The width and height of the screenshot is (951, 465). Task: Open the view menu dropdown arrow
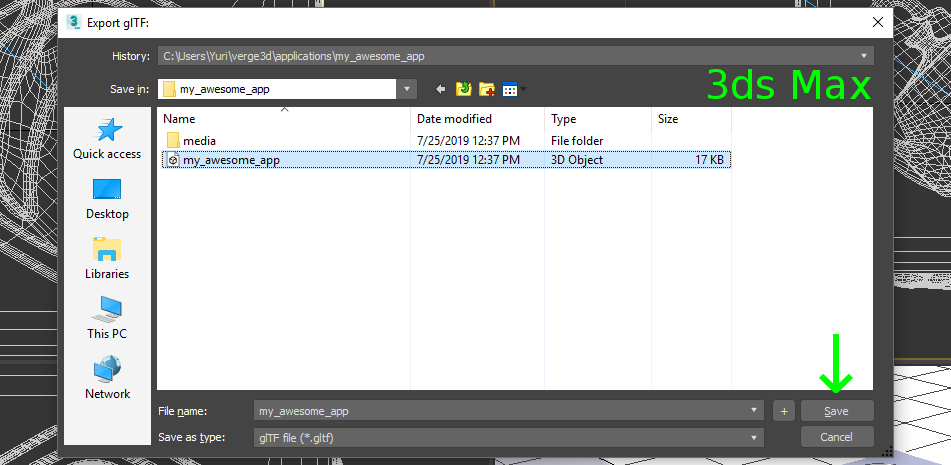point(523,90)
